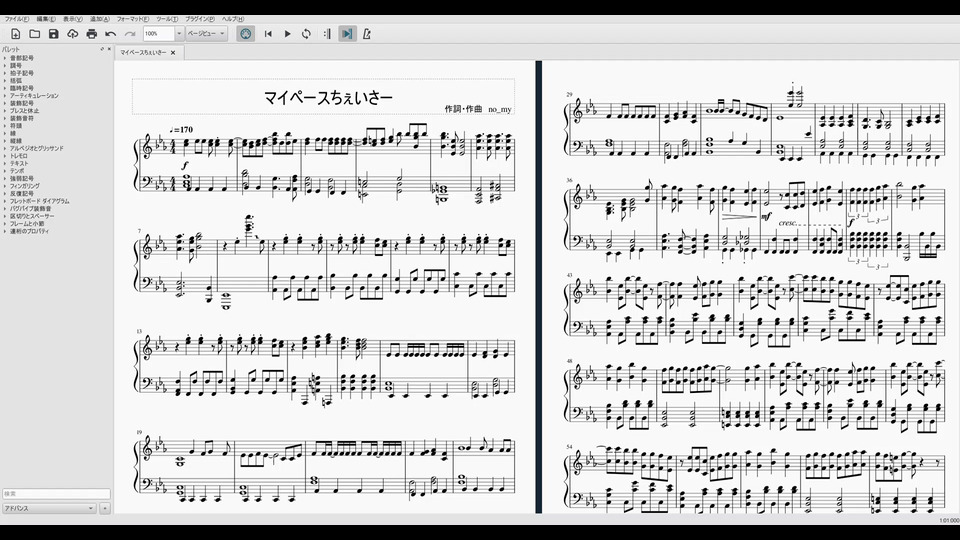The height and width of the screenshot is (540, 960).
Task: Select the composer text 作詞・作曲 no_my
Action: pyautogui.click(x=478, y=109)
